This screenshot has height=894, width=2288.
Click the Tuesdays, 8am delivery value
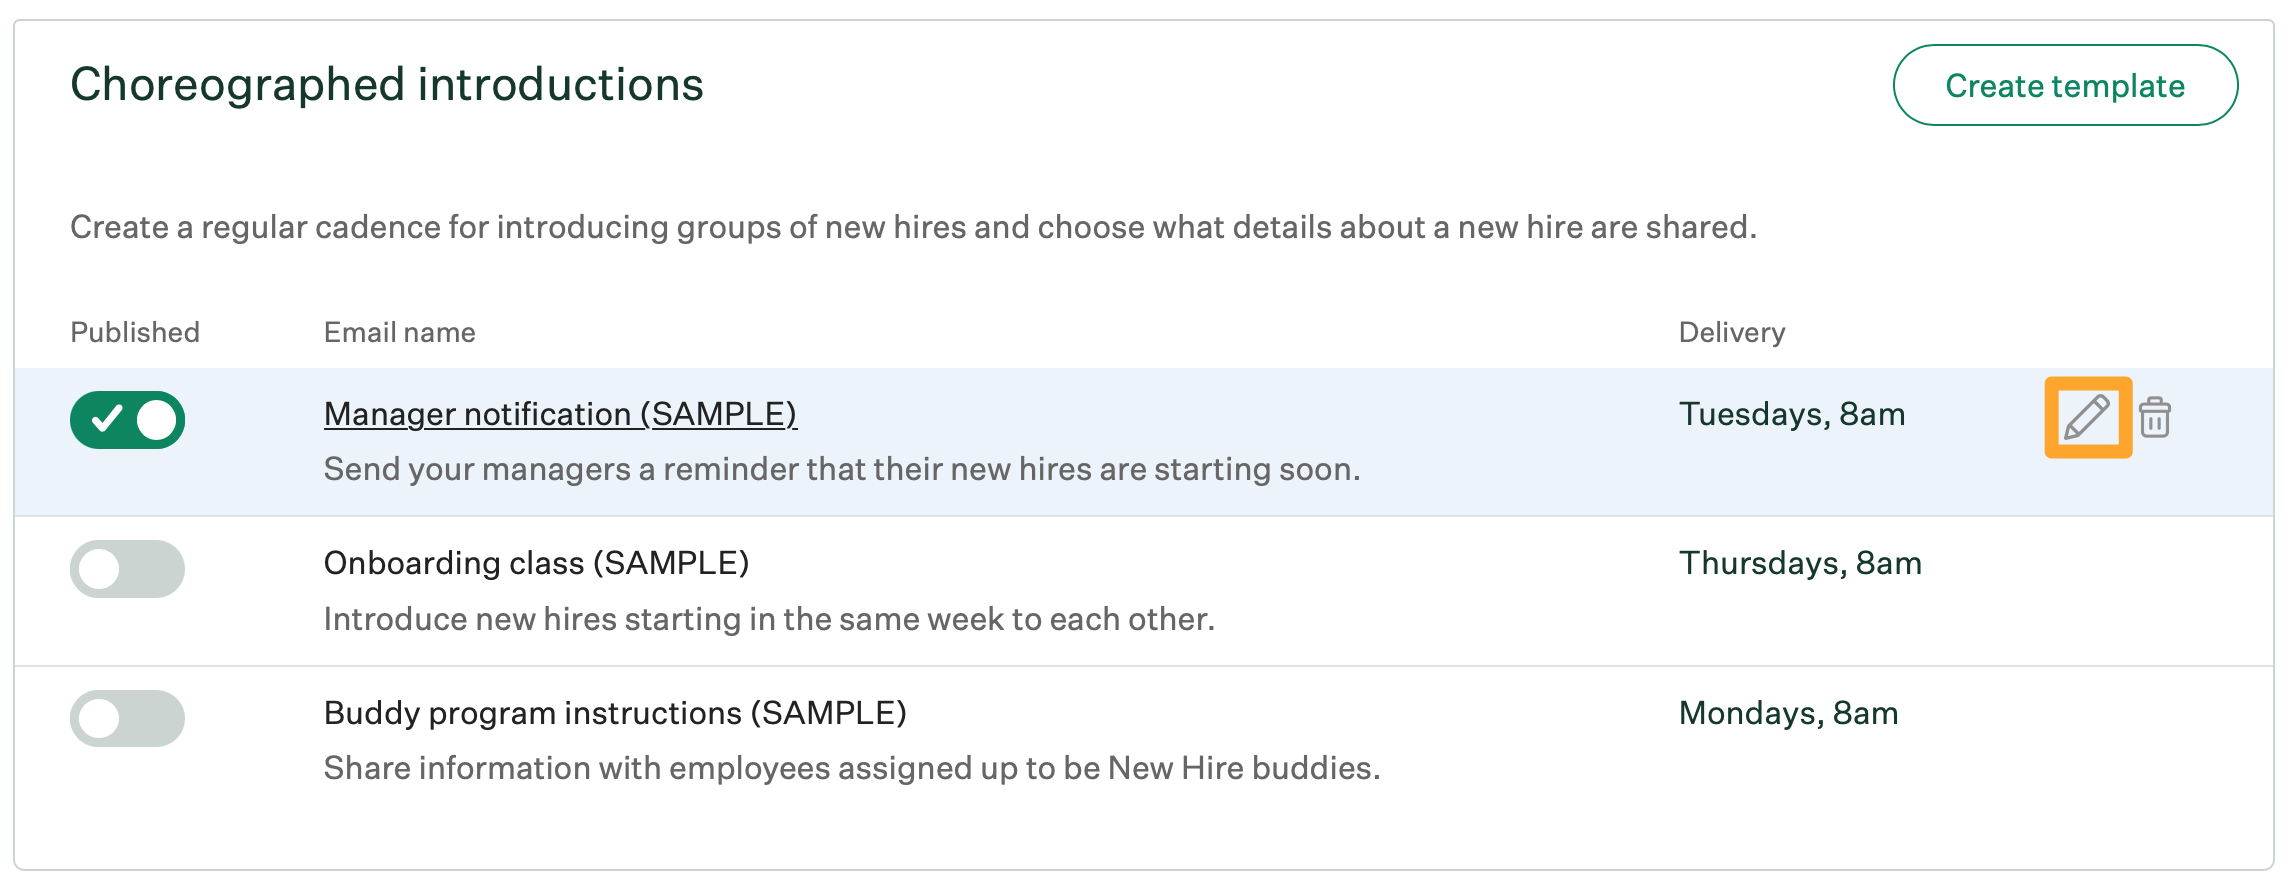[x=1792, y=414]
